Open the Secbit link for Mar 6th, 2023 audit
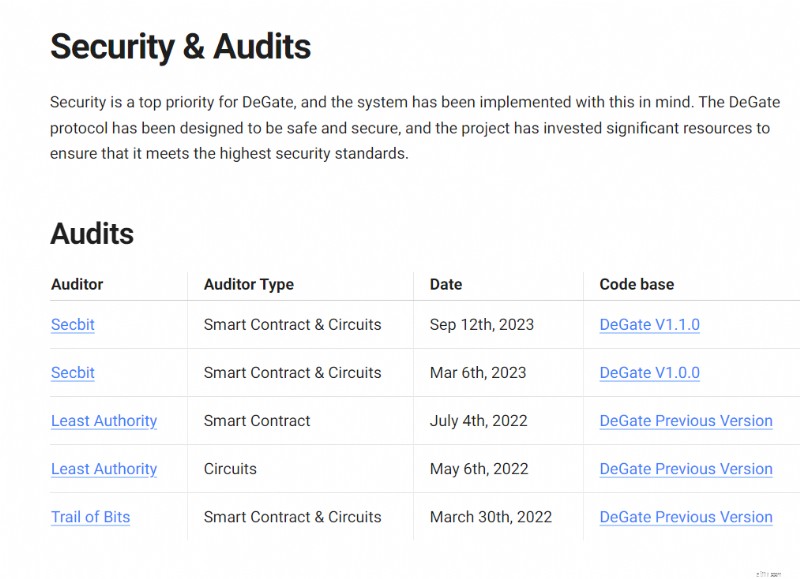Image resolution: width=800 pixels, height=579 pixels. (x=73, y=372)
